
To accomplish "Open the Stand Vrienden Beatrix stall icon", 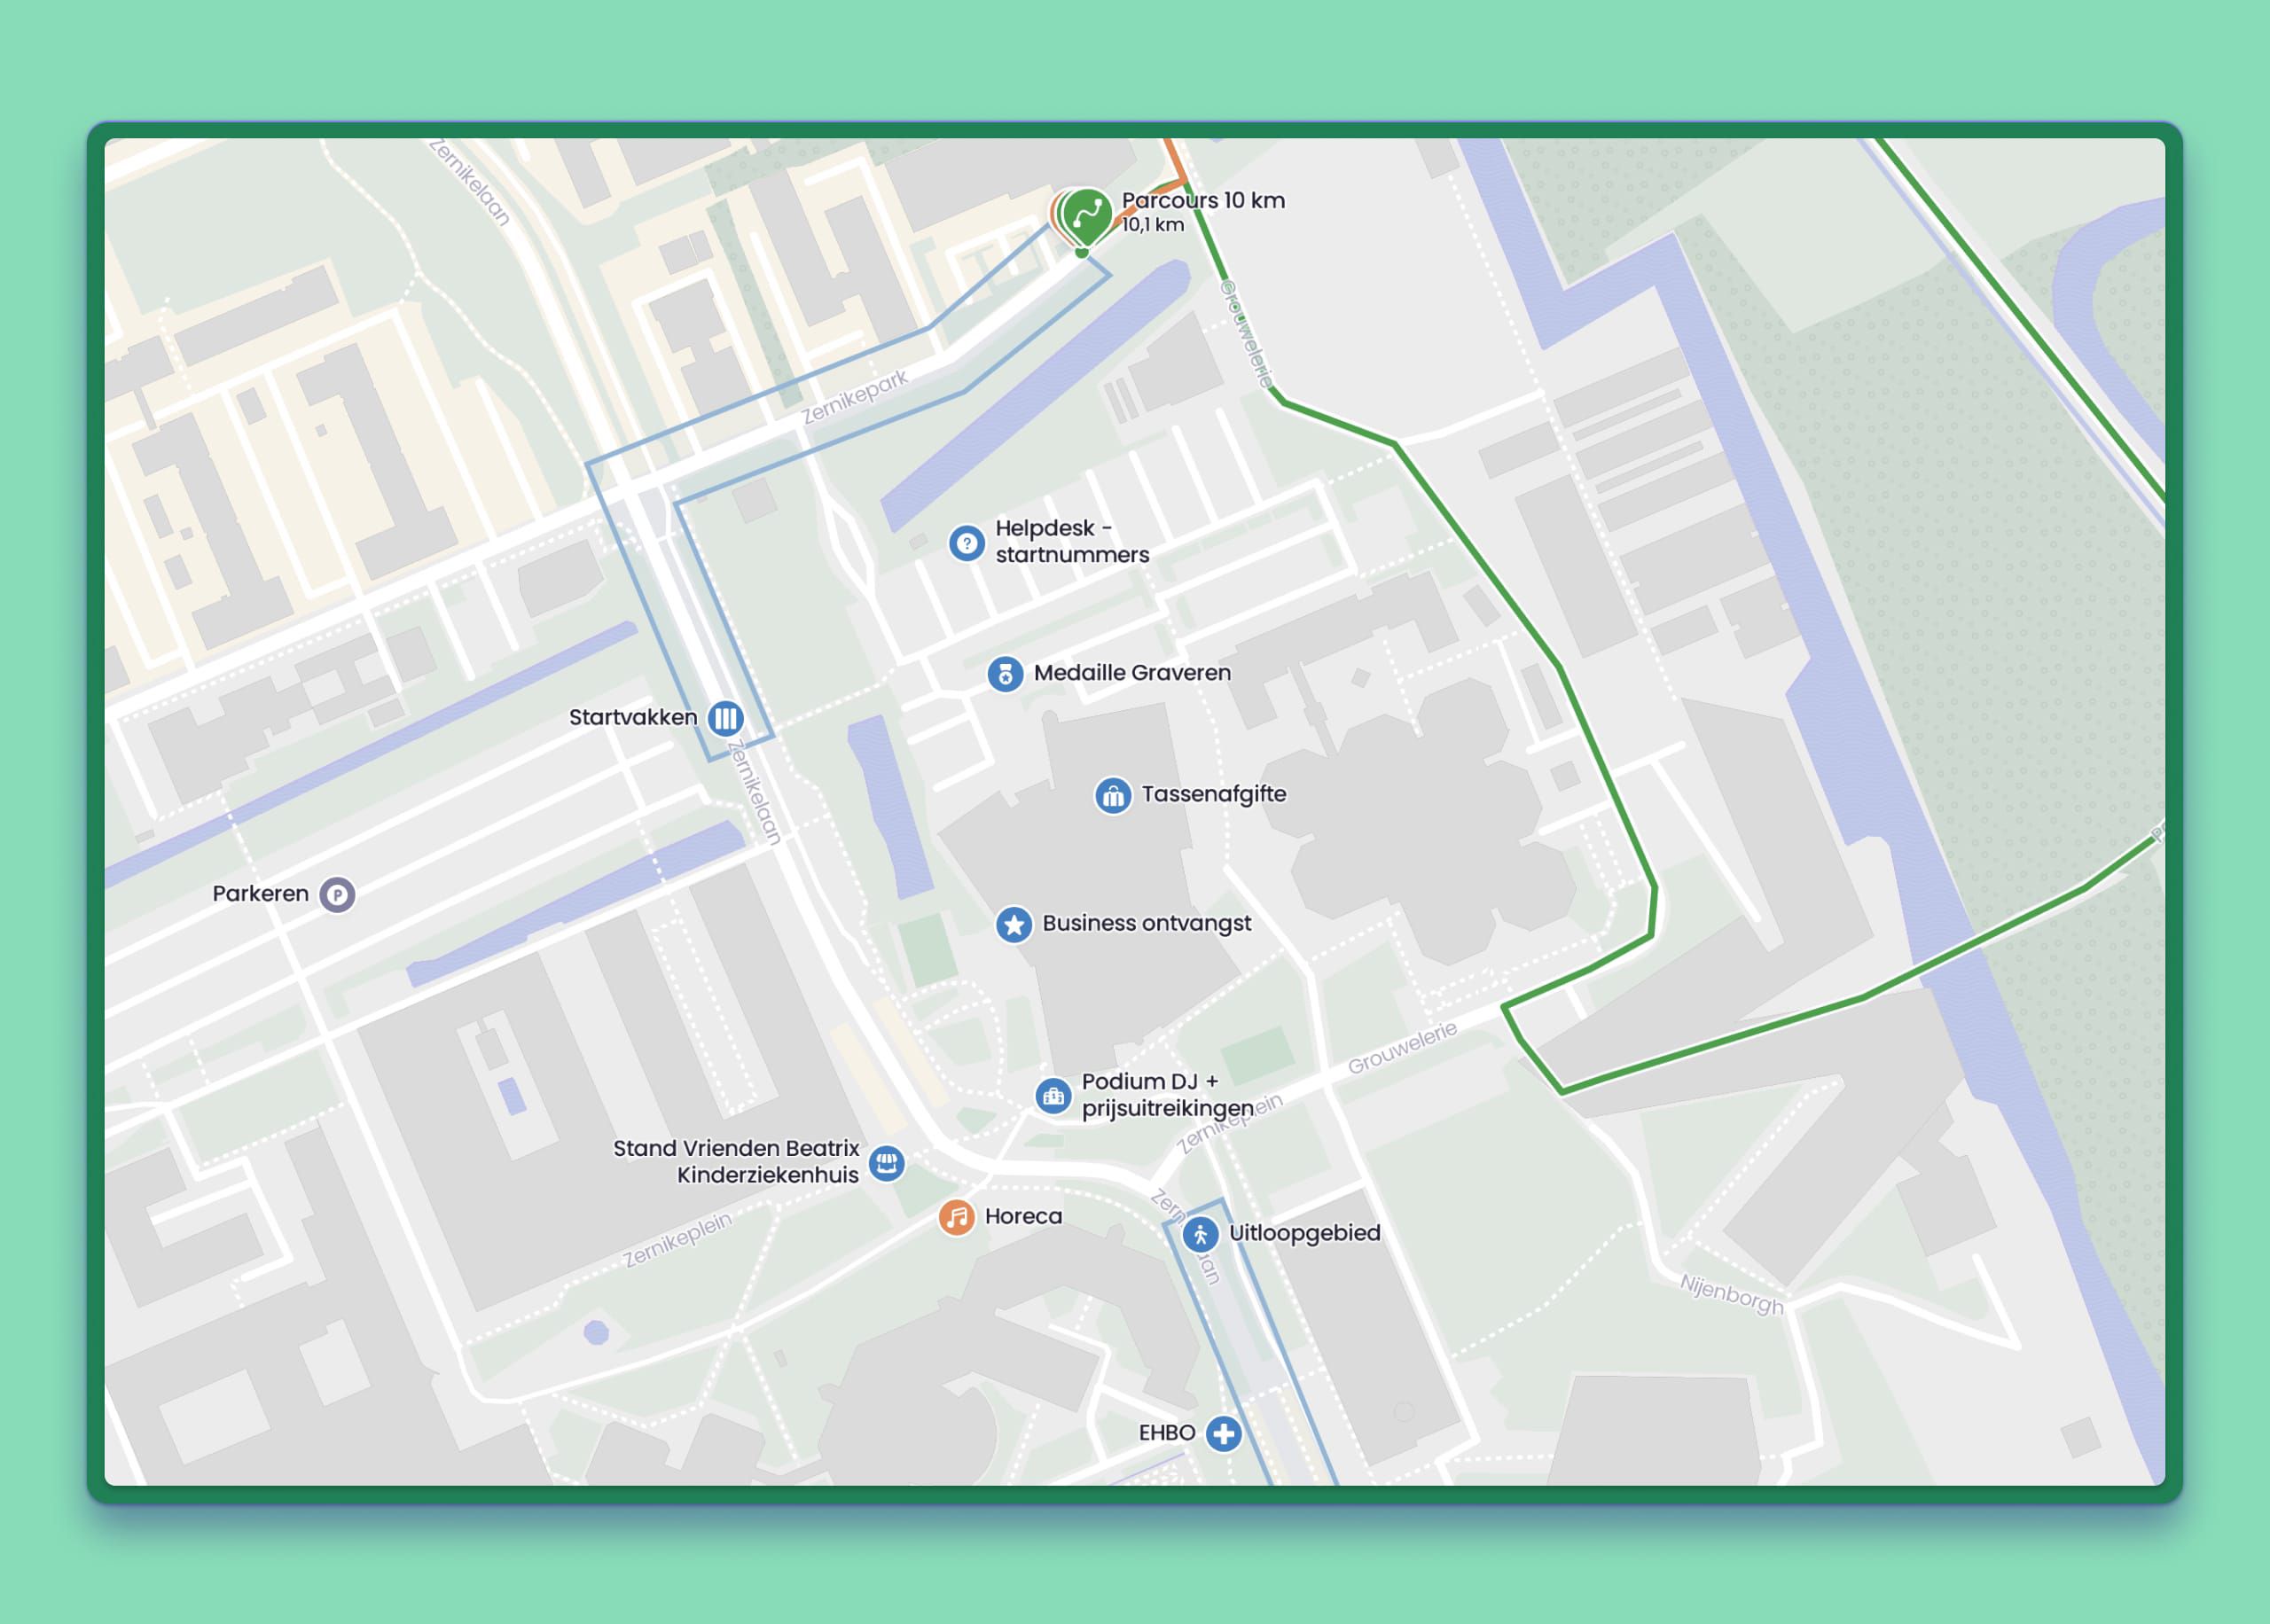I will [x=886, y=1163].
